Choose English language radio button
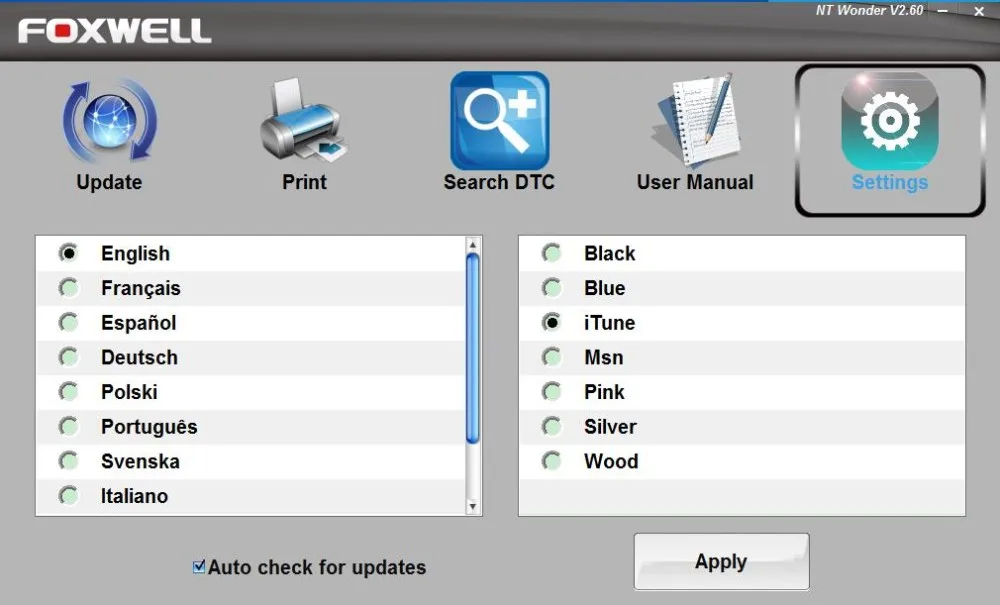 tap(68, 253)
